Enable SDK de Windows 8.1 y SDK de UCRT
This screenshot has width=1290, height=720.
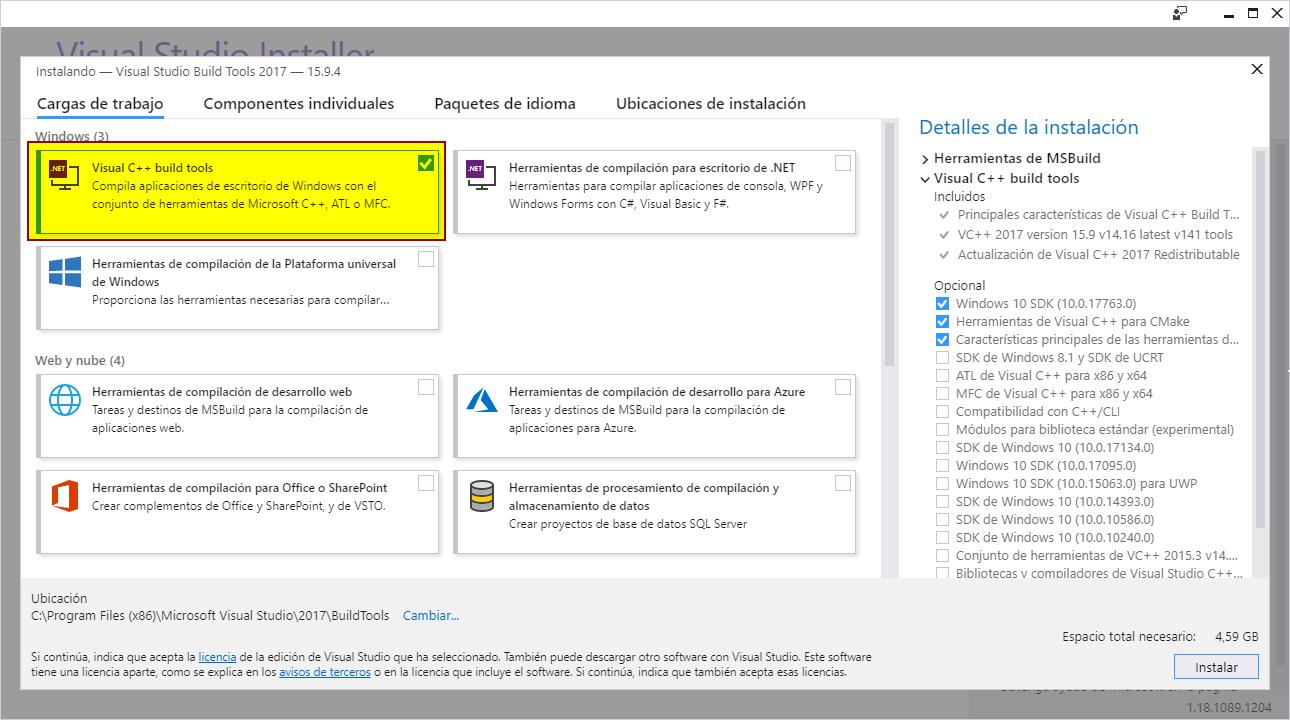coord(942,357)
